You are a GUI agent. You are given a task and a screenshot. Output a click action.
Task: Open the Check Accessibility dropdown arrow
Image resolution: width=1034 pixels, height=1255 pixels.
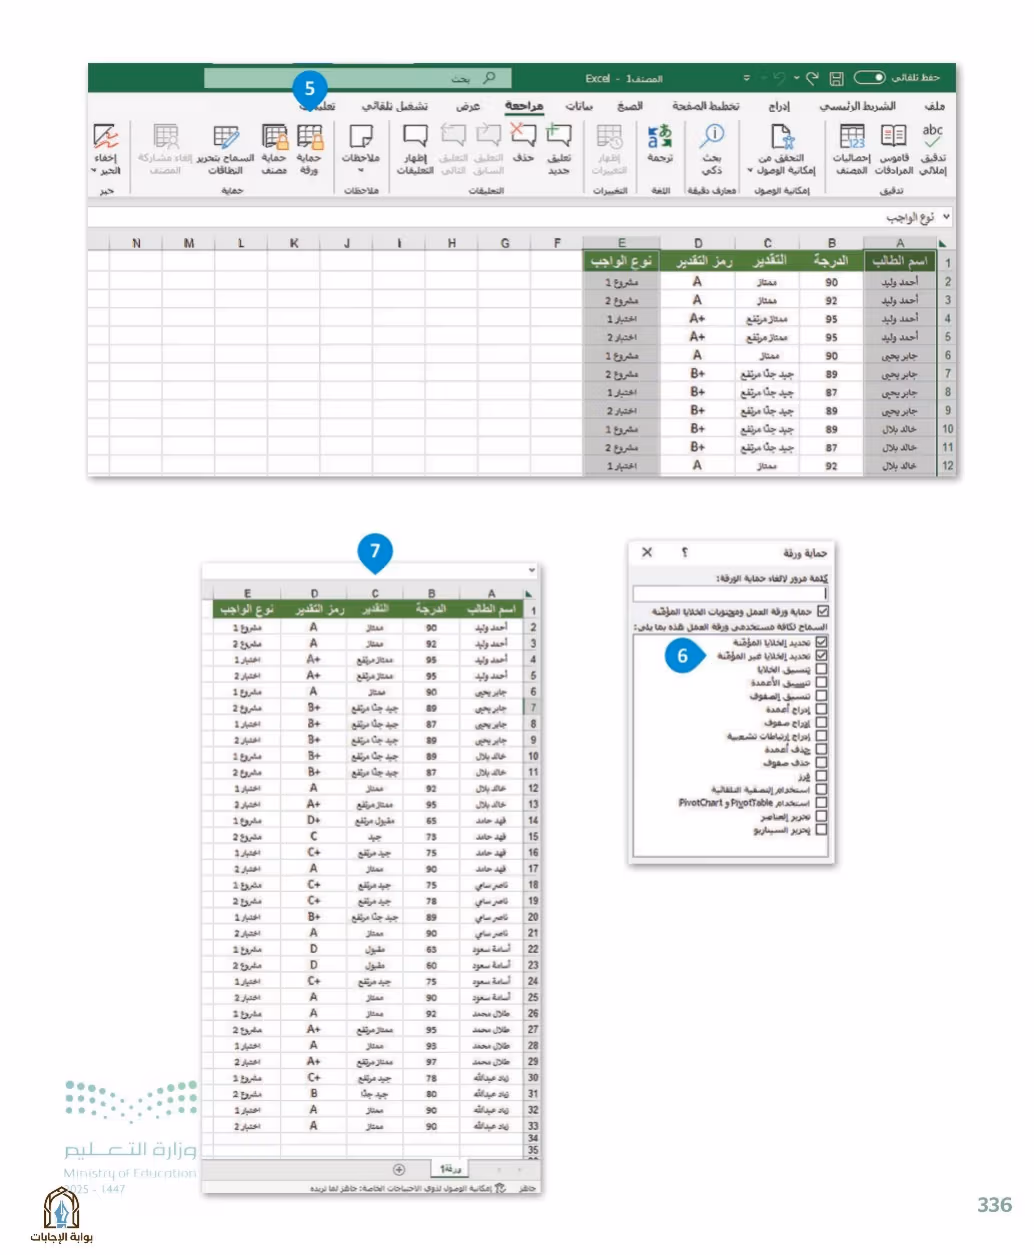point(750,171)
